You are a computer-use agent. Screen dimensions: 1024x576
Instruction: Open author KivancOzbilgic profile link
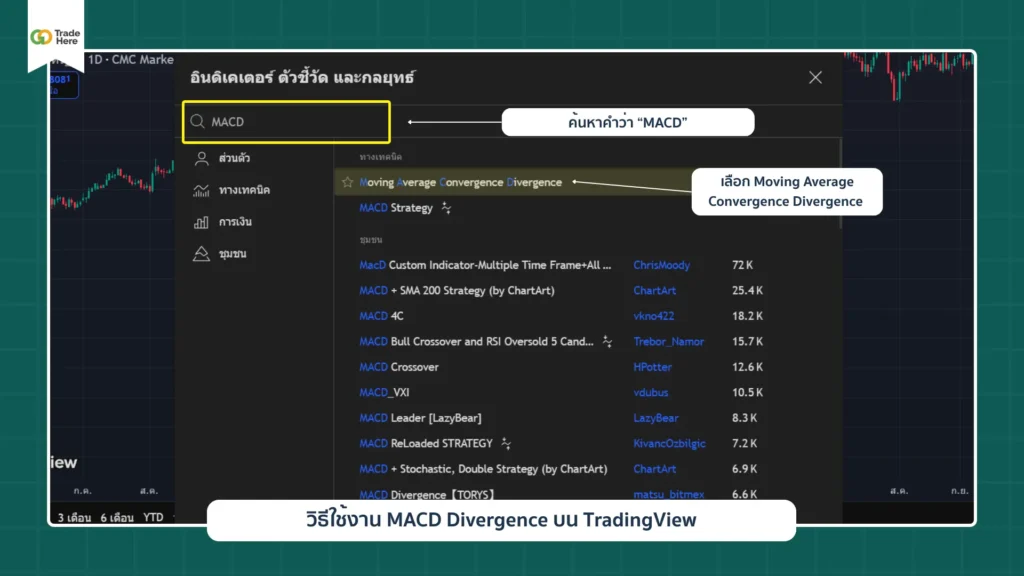pos(669,443)
